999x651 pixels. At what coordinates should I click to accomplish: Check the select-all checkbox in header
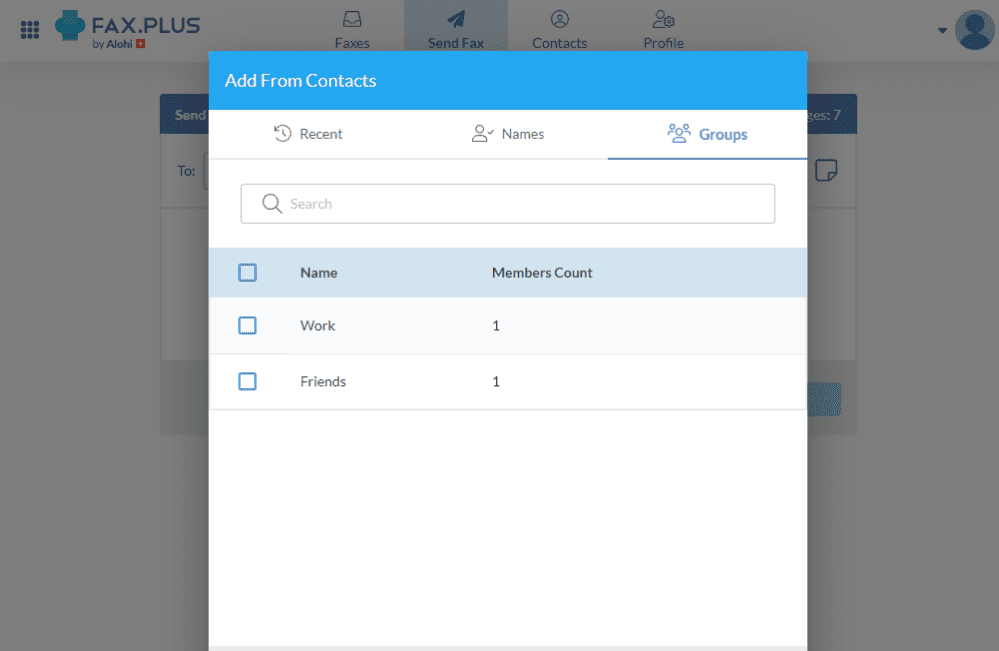[x=247, y=272]
